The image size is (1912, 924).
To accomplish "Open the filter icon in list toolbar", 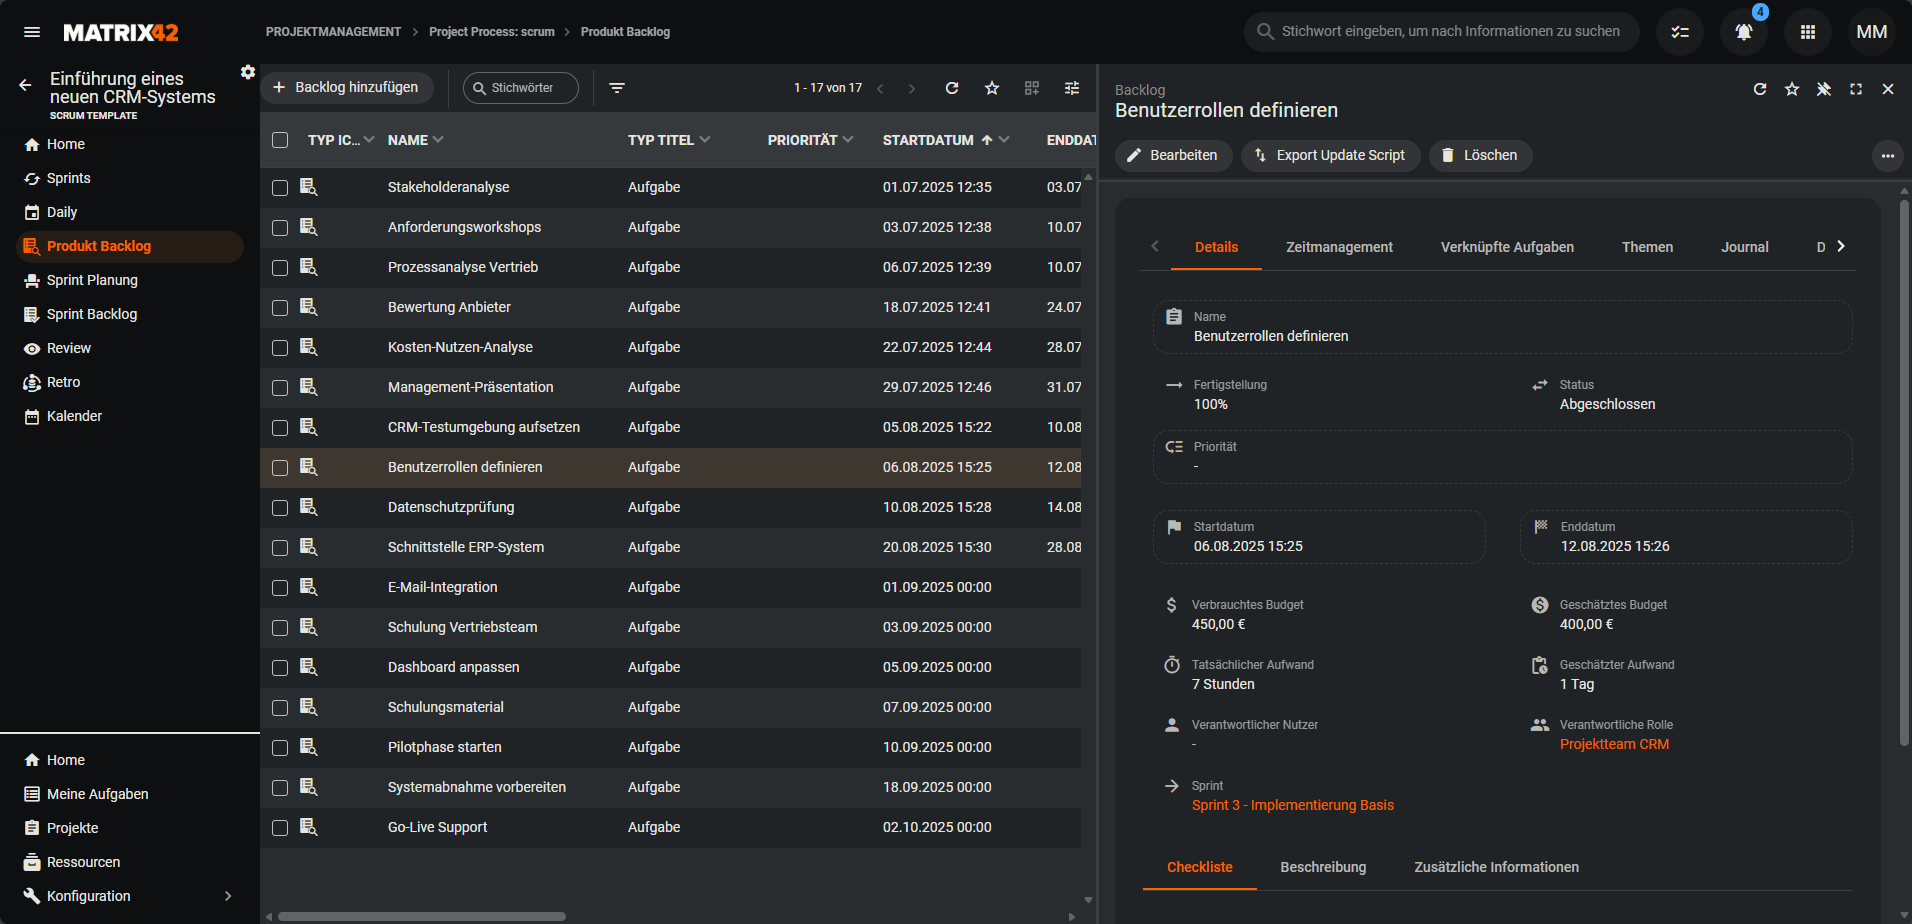I will tap(617, 88).
